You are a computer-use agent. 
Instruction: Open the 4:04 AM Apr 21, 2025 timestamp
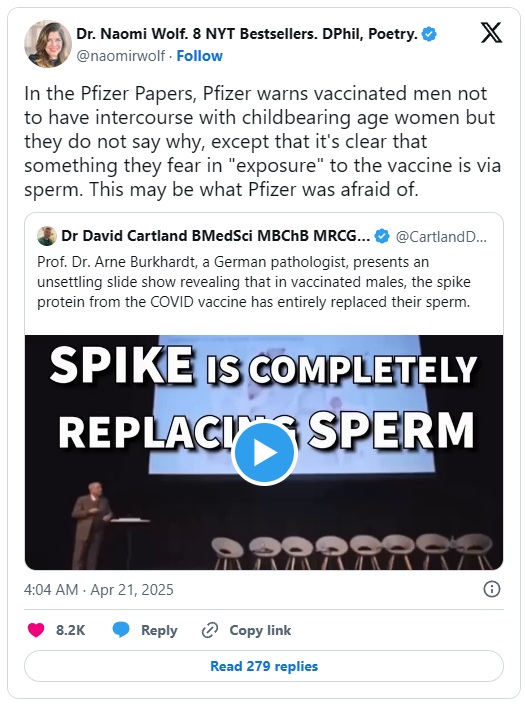99,589
